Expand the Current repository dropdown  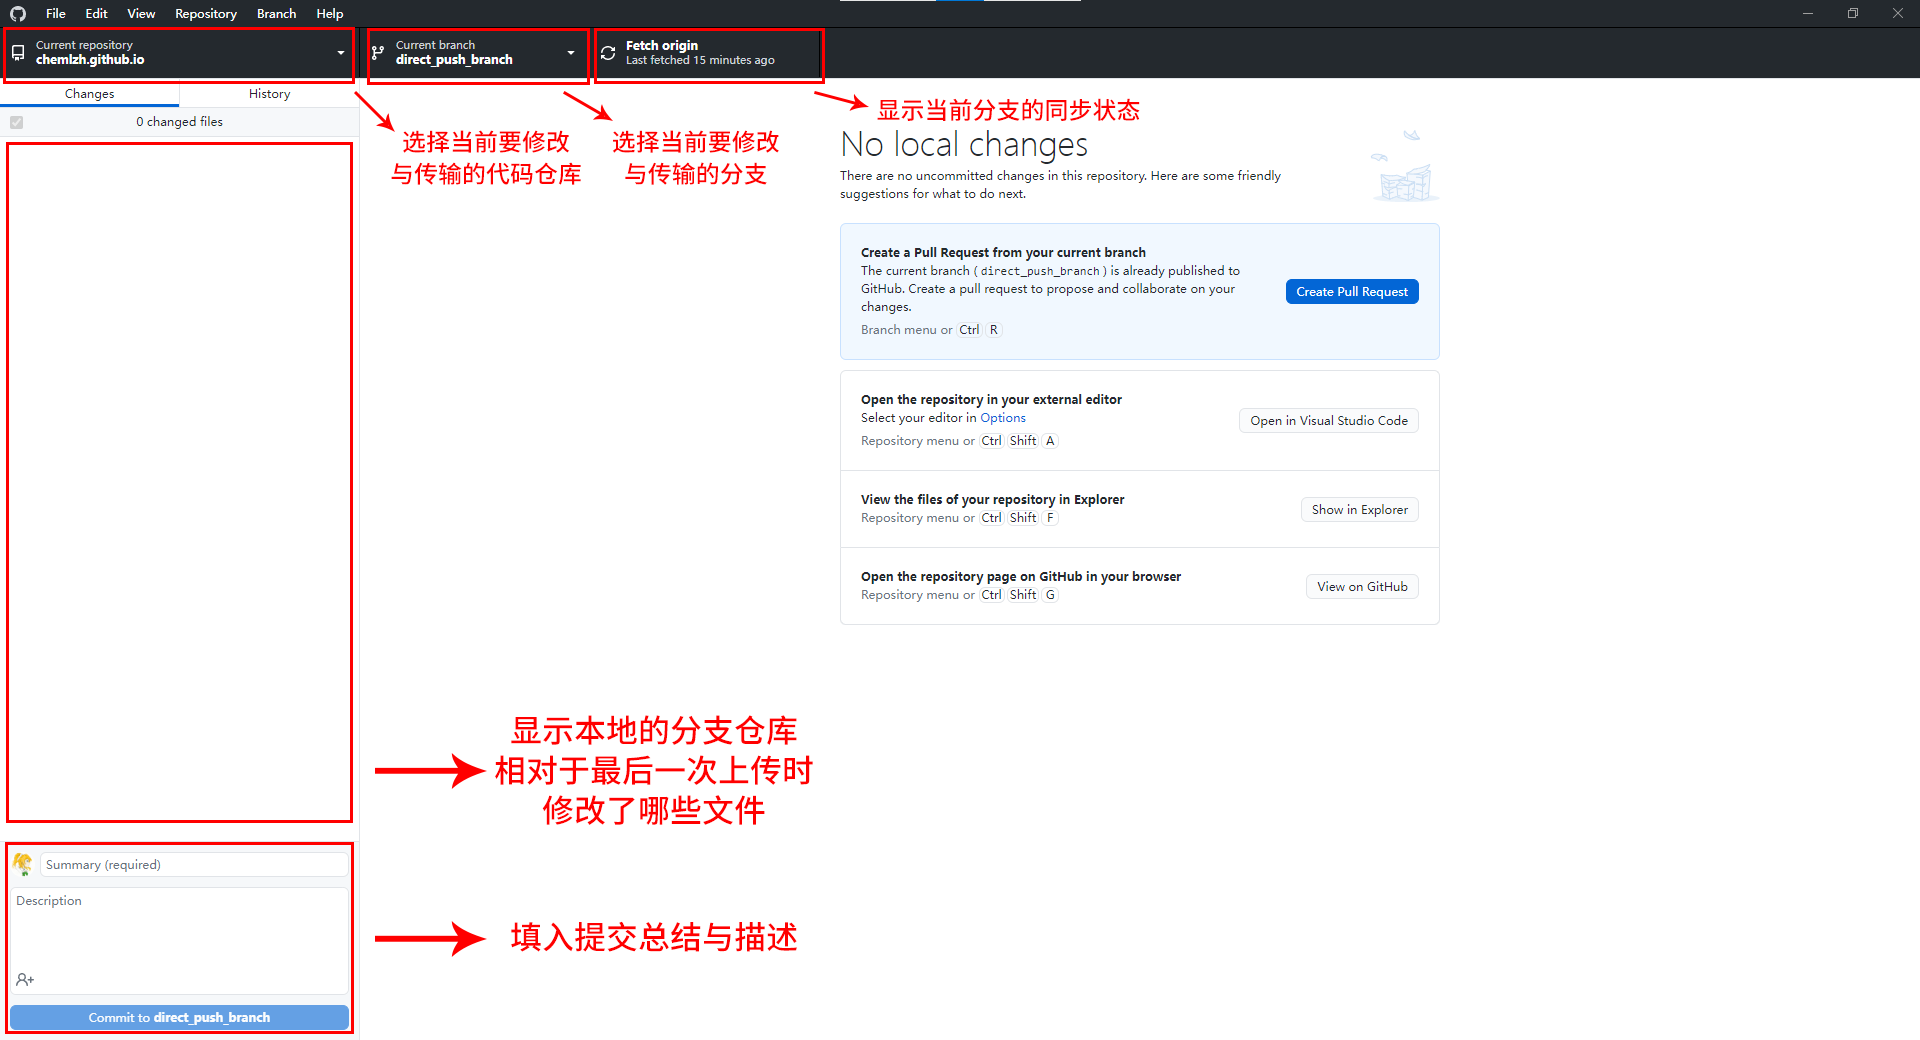click(x=180, y=53)
